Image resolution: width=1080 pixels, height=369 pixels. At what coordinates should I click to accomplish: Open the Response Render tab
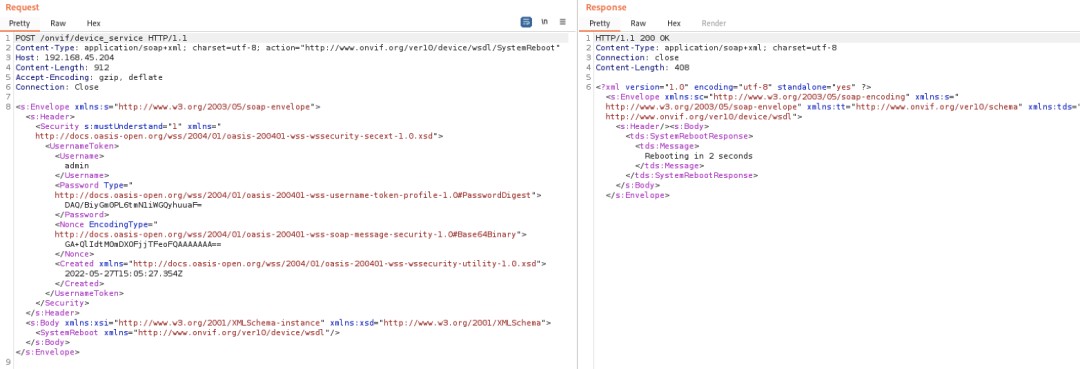point(714,23)
